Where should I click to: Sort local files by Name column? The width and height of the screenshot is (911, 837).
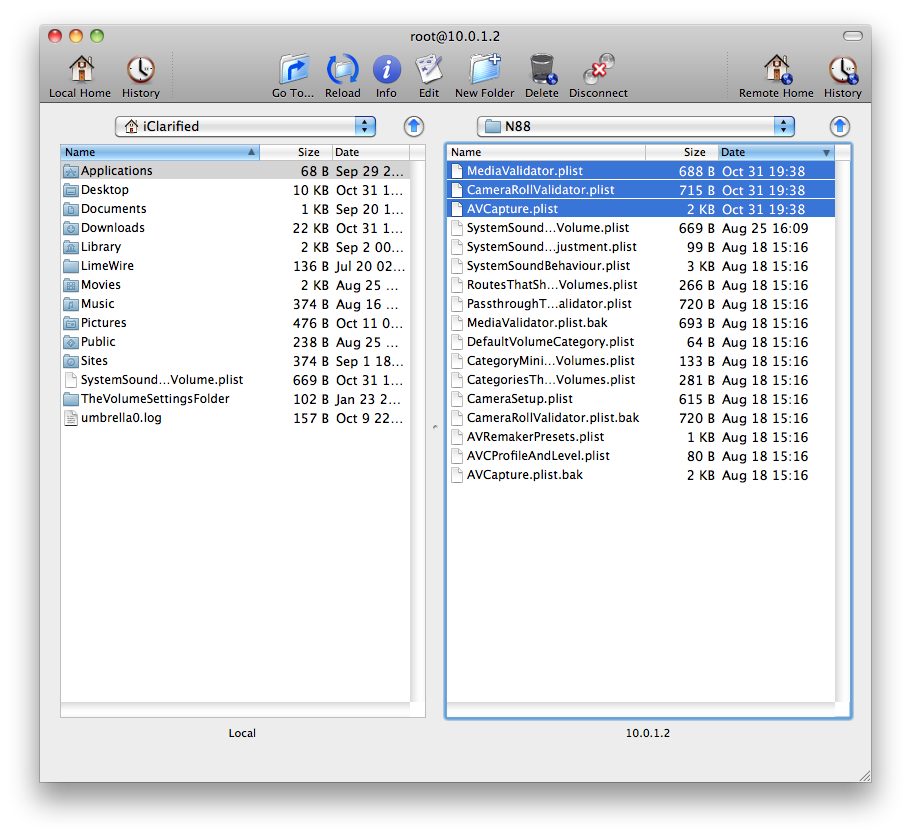[160, 152]
